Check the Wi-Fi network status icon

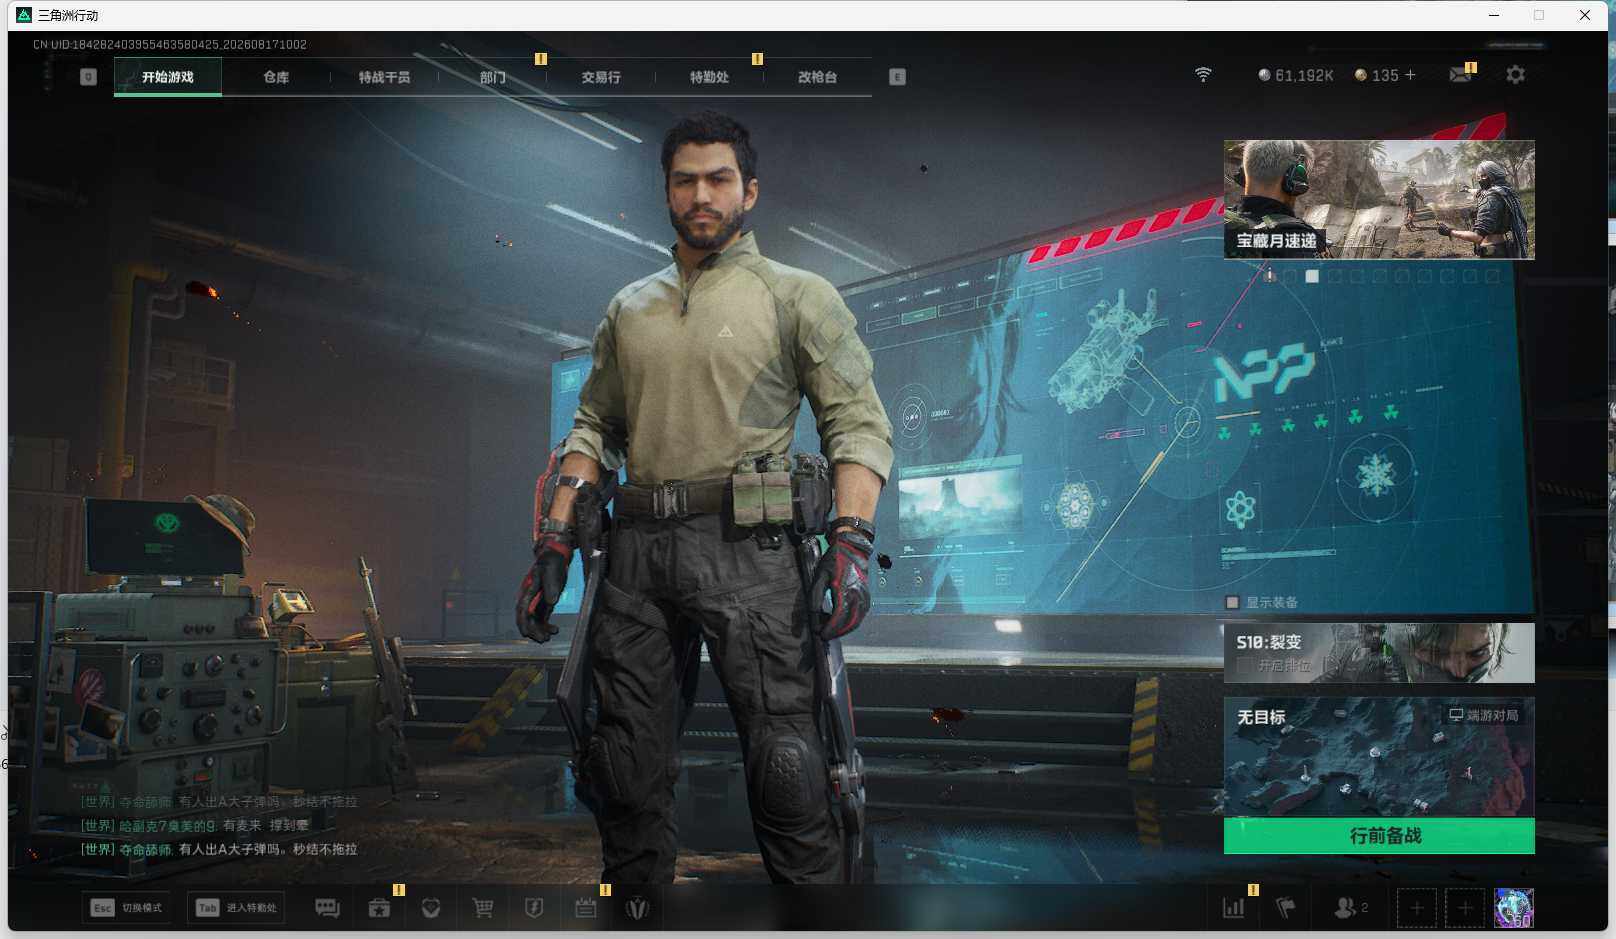click(x=1203, y=75)
